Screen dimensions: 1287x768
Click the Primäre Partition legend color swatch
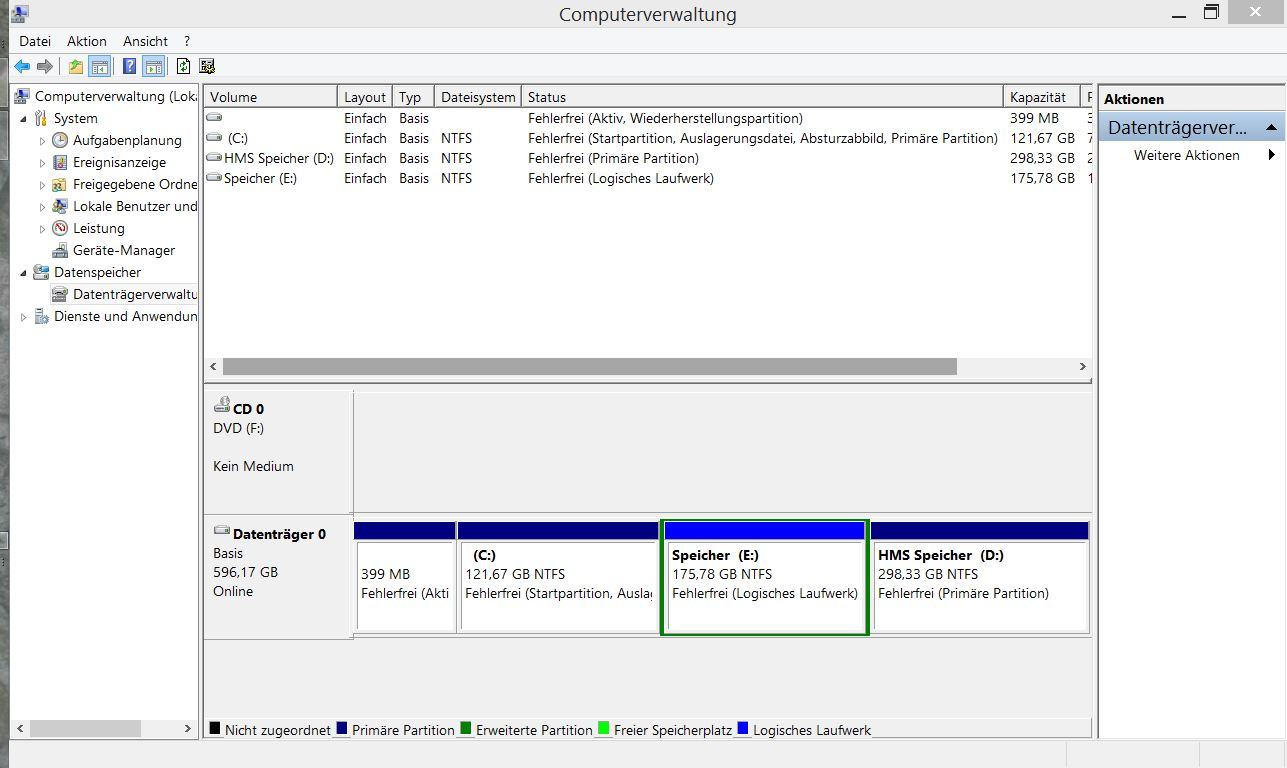(x=342, y=728)
